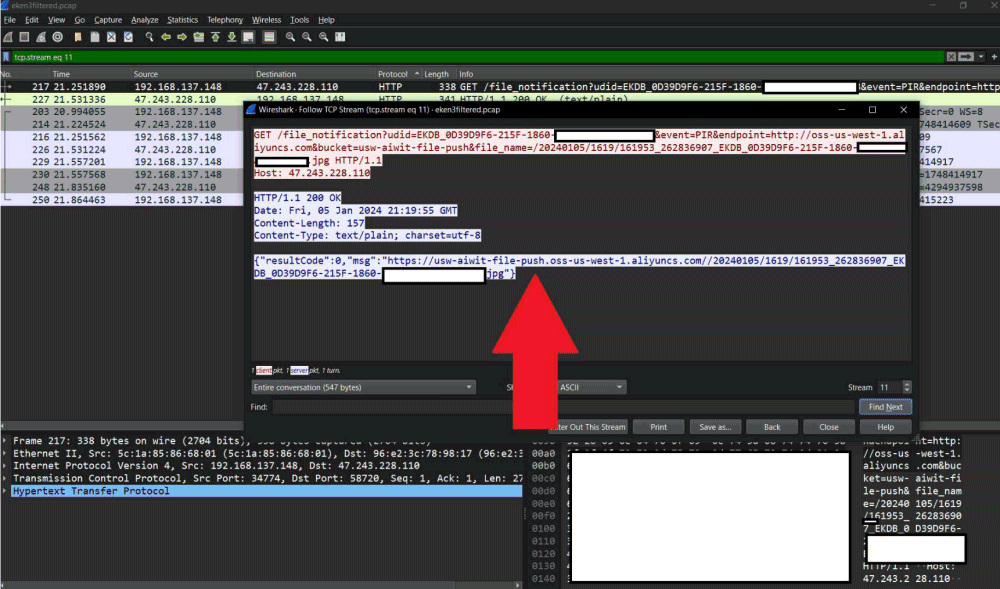
Task: Sort packets by the Length column
Action: tap(436, 74)
